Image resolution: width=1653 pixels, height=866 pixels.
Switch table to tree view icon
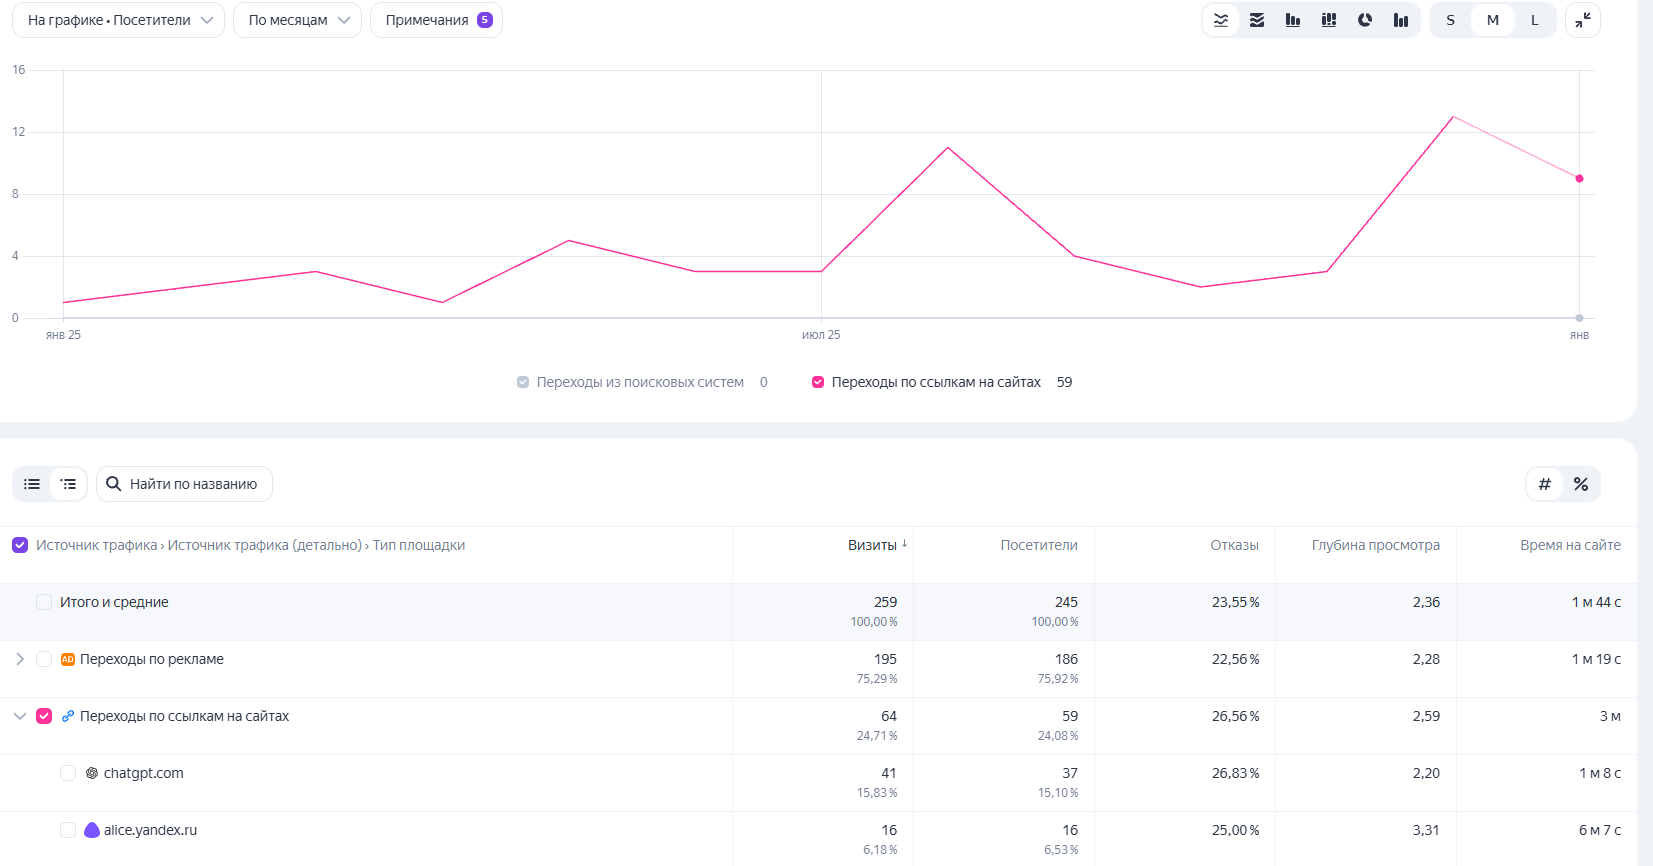(x=68, y=484)
